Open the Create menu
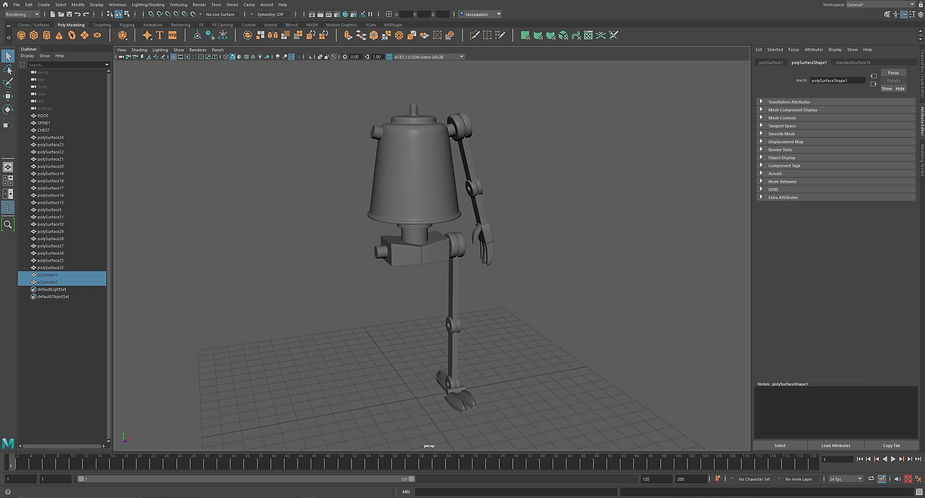Image resolution: width=925 pixels, height=498 pixels. 44,4
